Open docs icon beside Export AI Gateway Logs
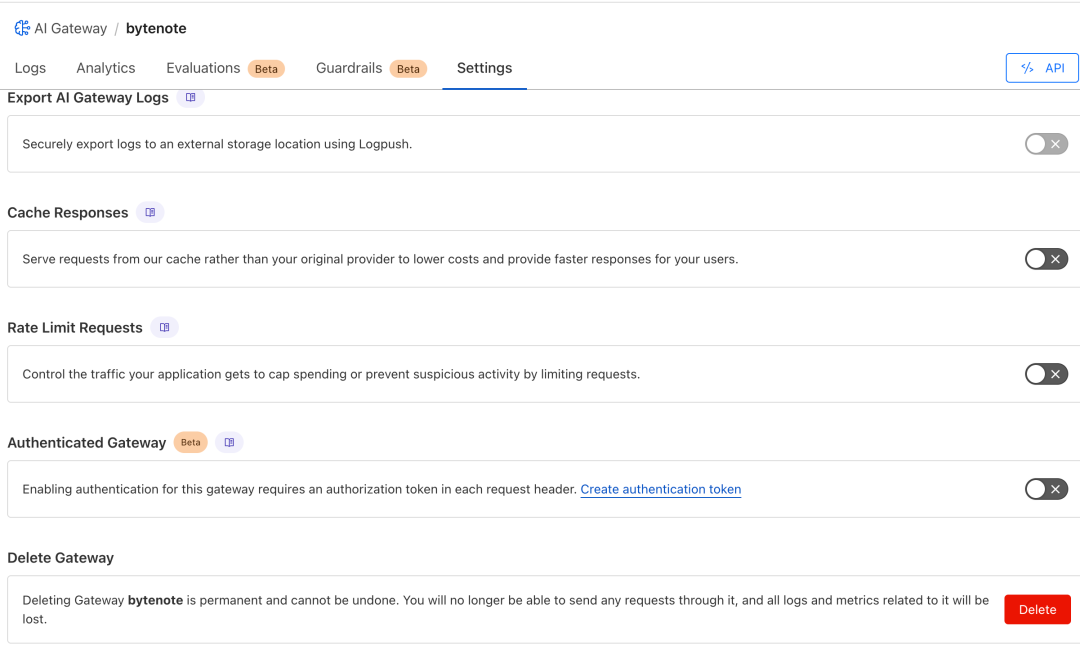Viewport: 1080px width, 658px height. 191,98
